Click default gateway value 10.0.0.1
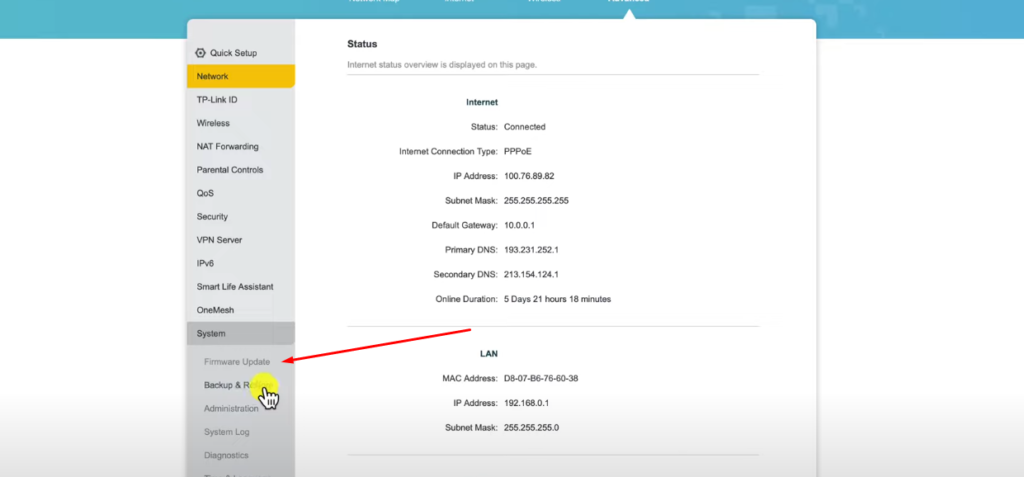Screen dimensions: 1024x477 click(x=519, y=225)
